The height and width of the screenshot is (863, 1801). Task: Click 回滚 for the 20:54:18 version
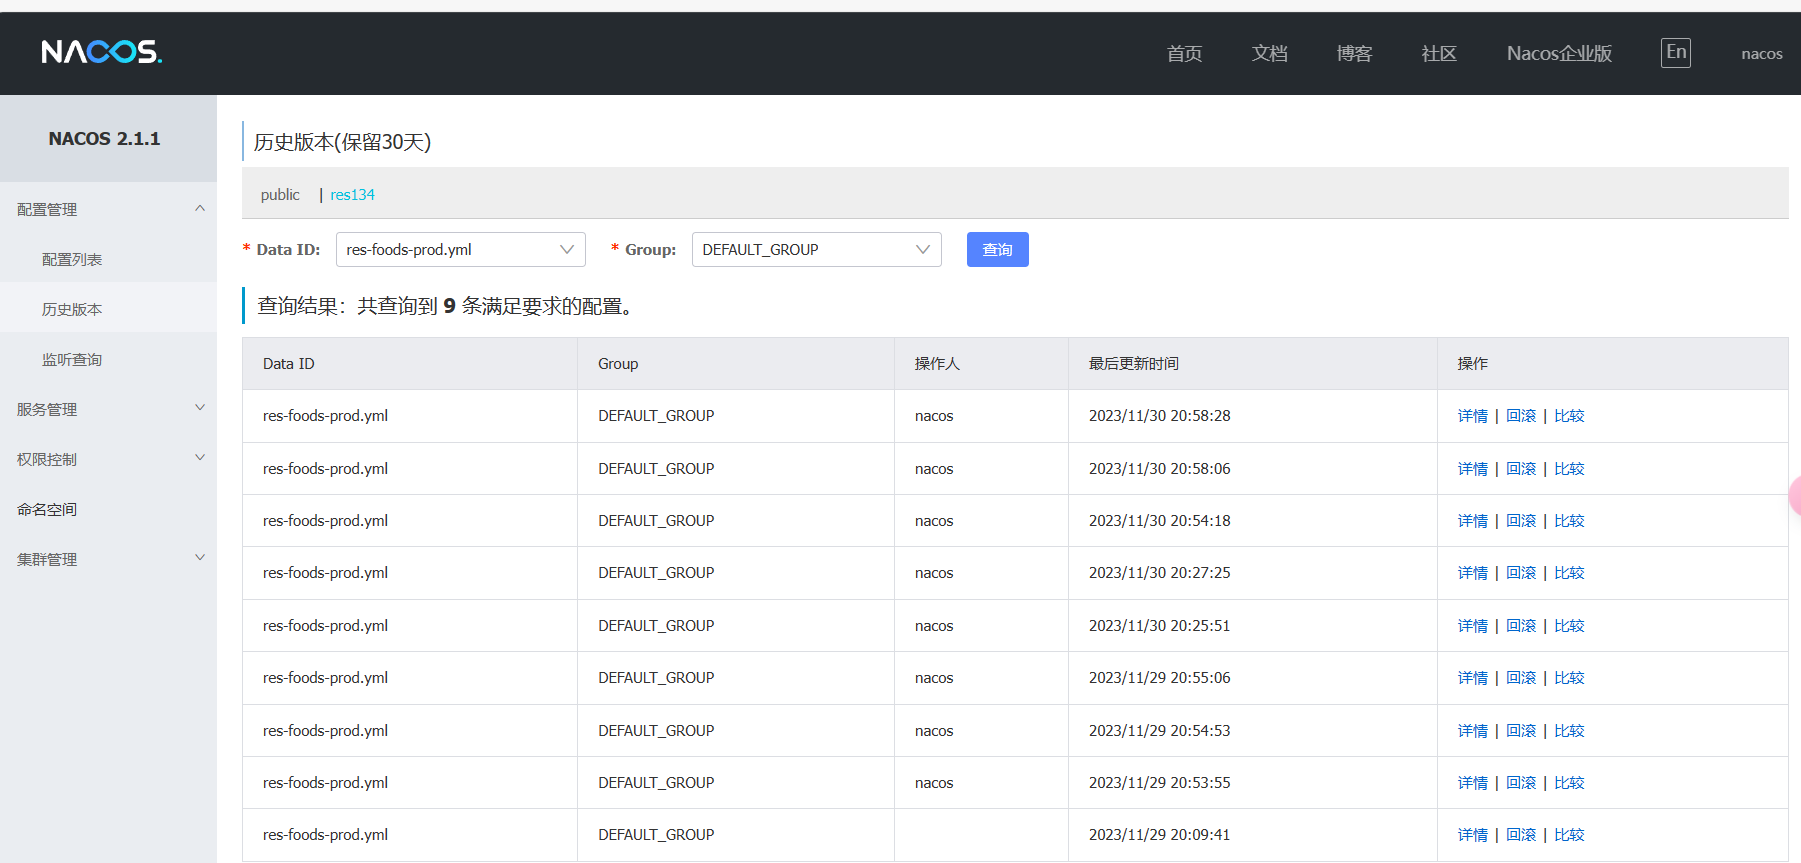click(1520, 521)
